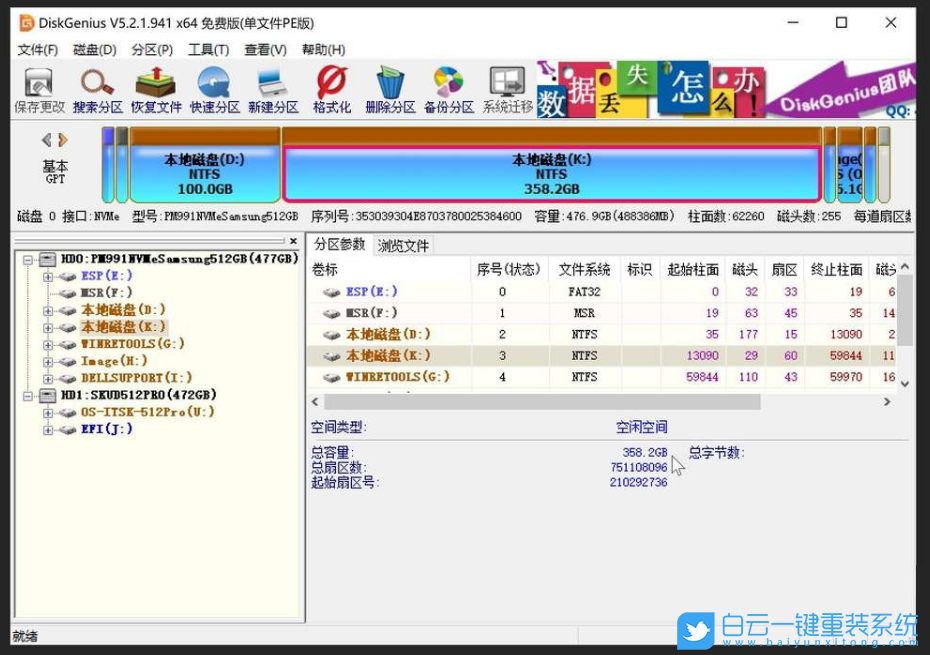
Task: Open the 工具(T) menu
Action: click(x=208, y=49)
